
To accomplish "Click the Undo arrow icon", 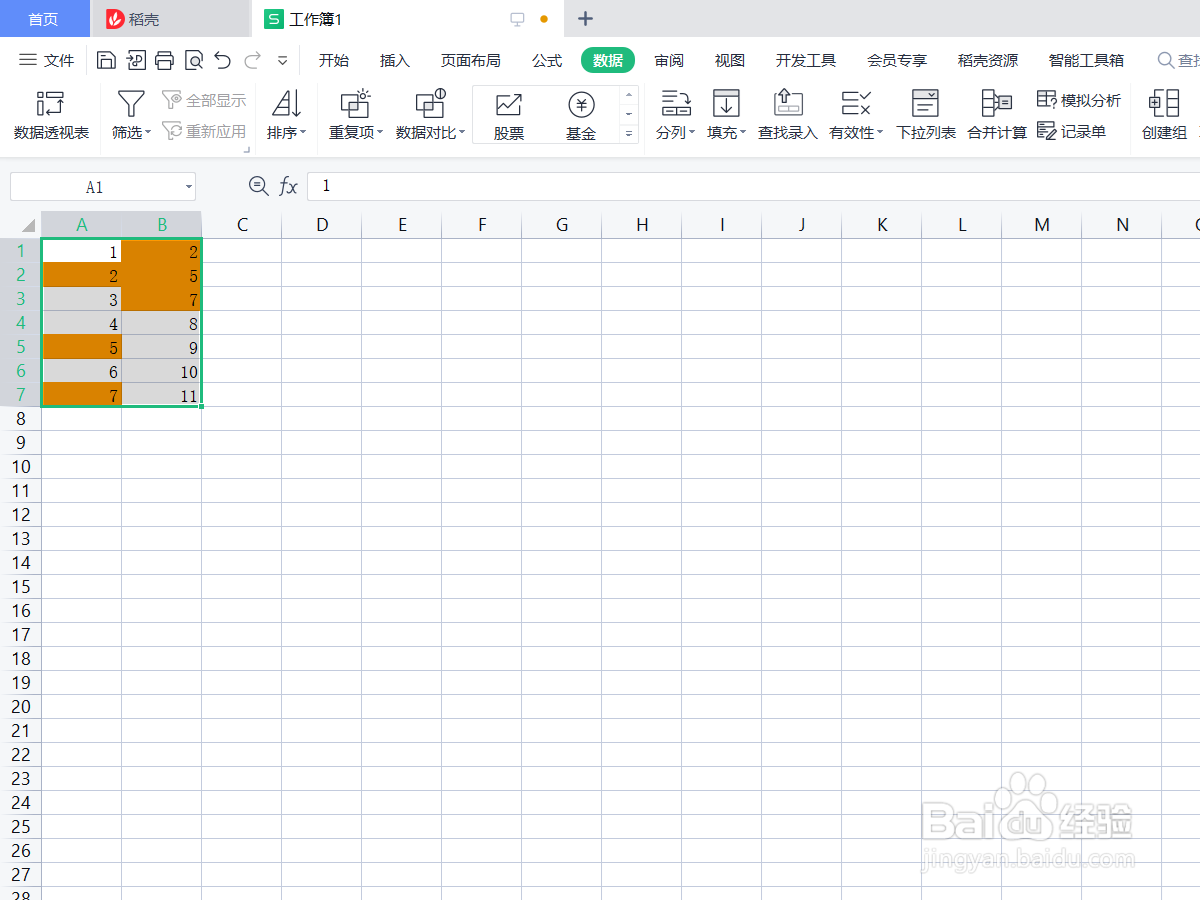I will click(222, 61).
